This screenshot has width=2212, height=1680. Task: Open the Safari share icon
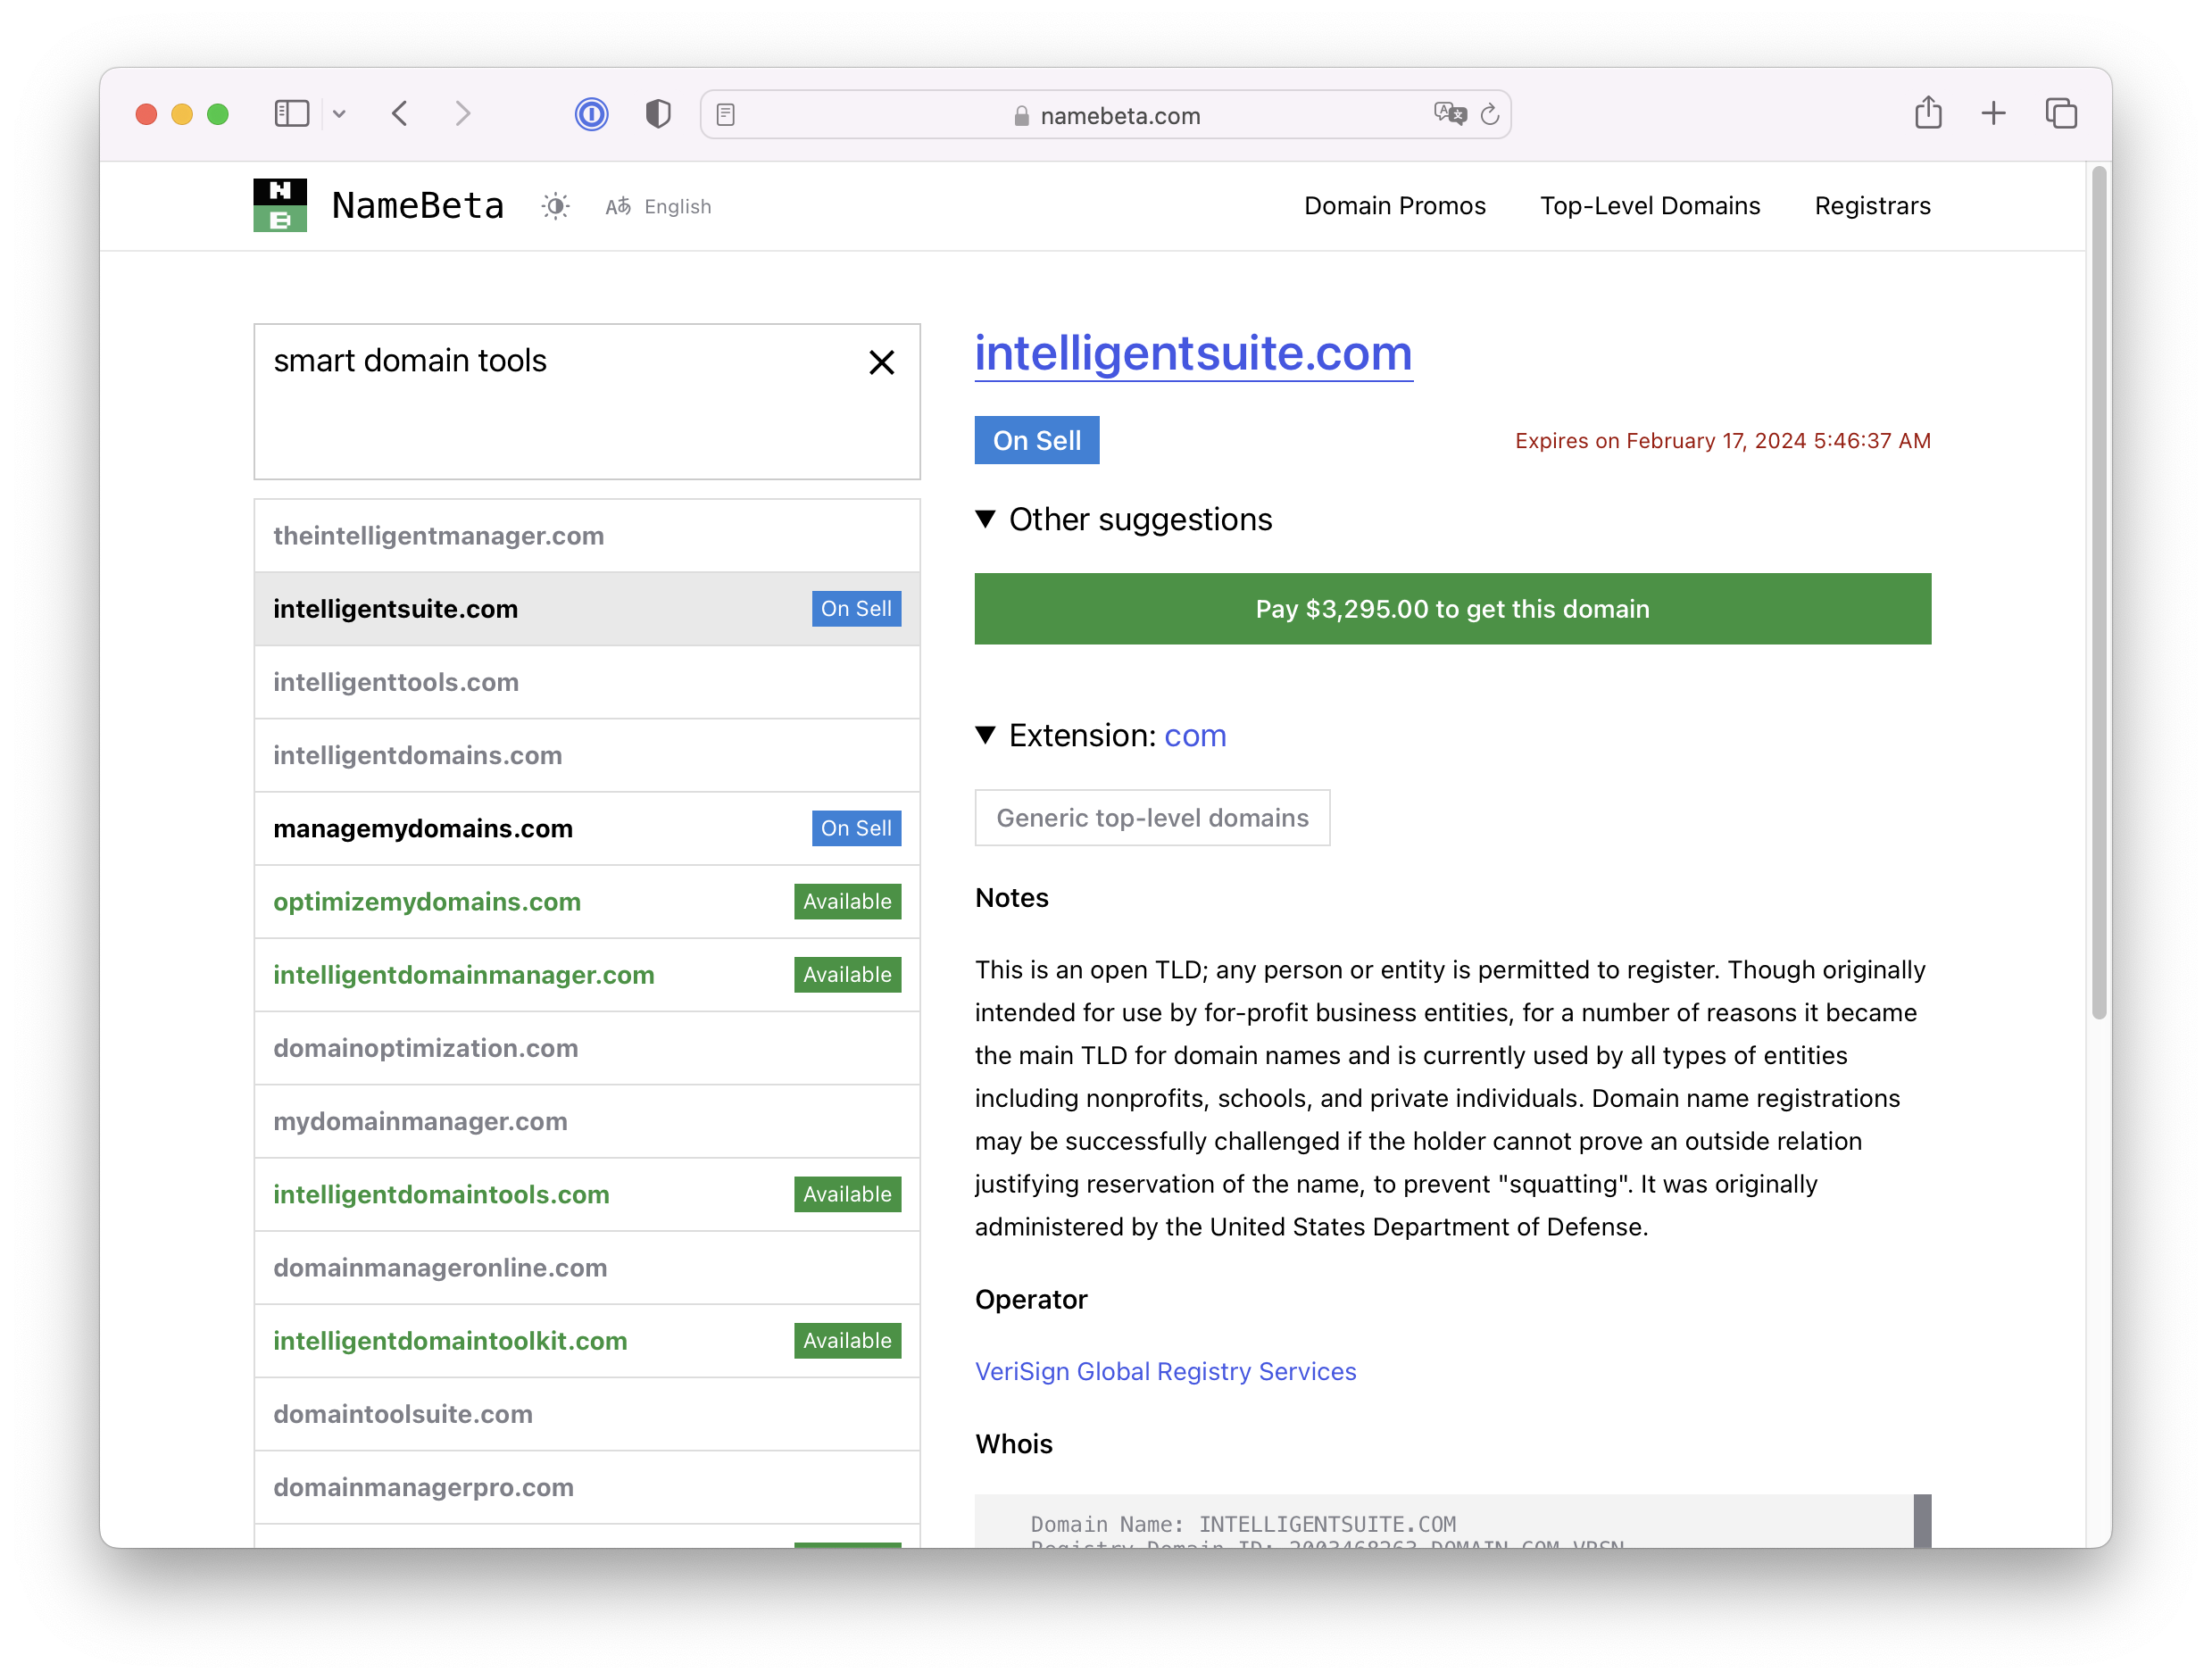1928,113
